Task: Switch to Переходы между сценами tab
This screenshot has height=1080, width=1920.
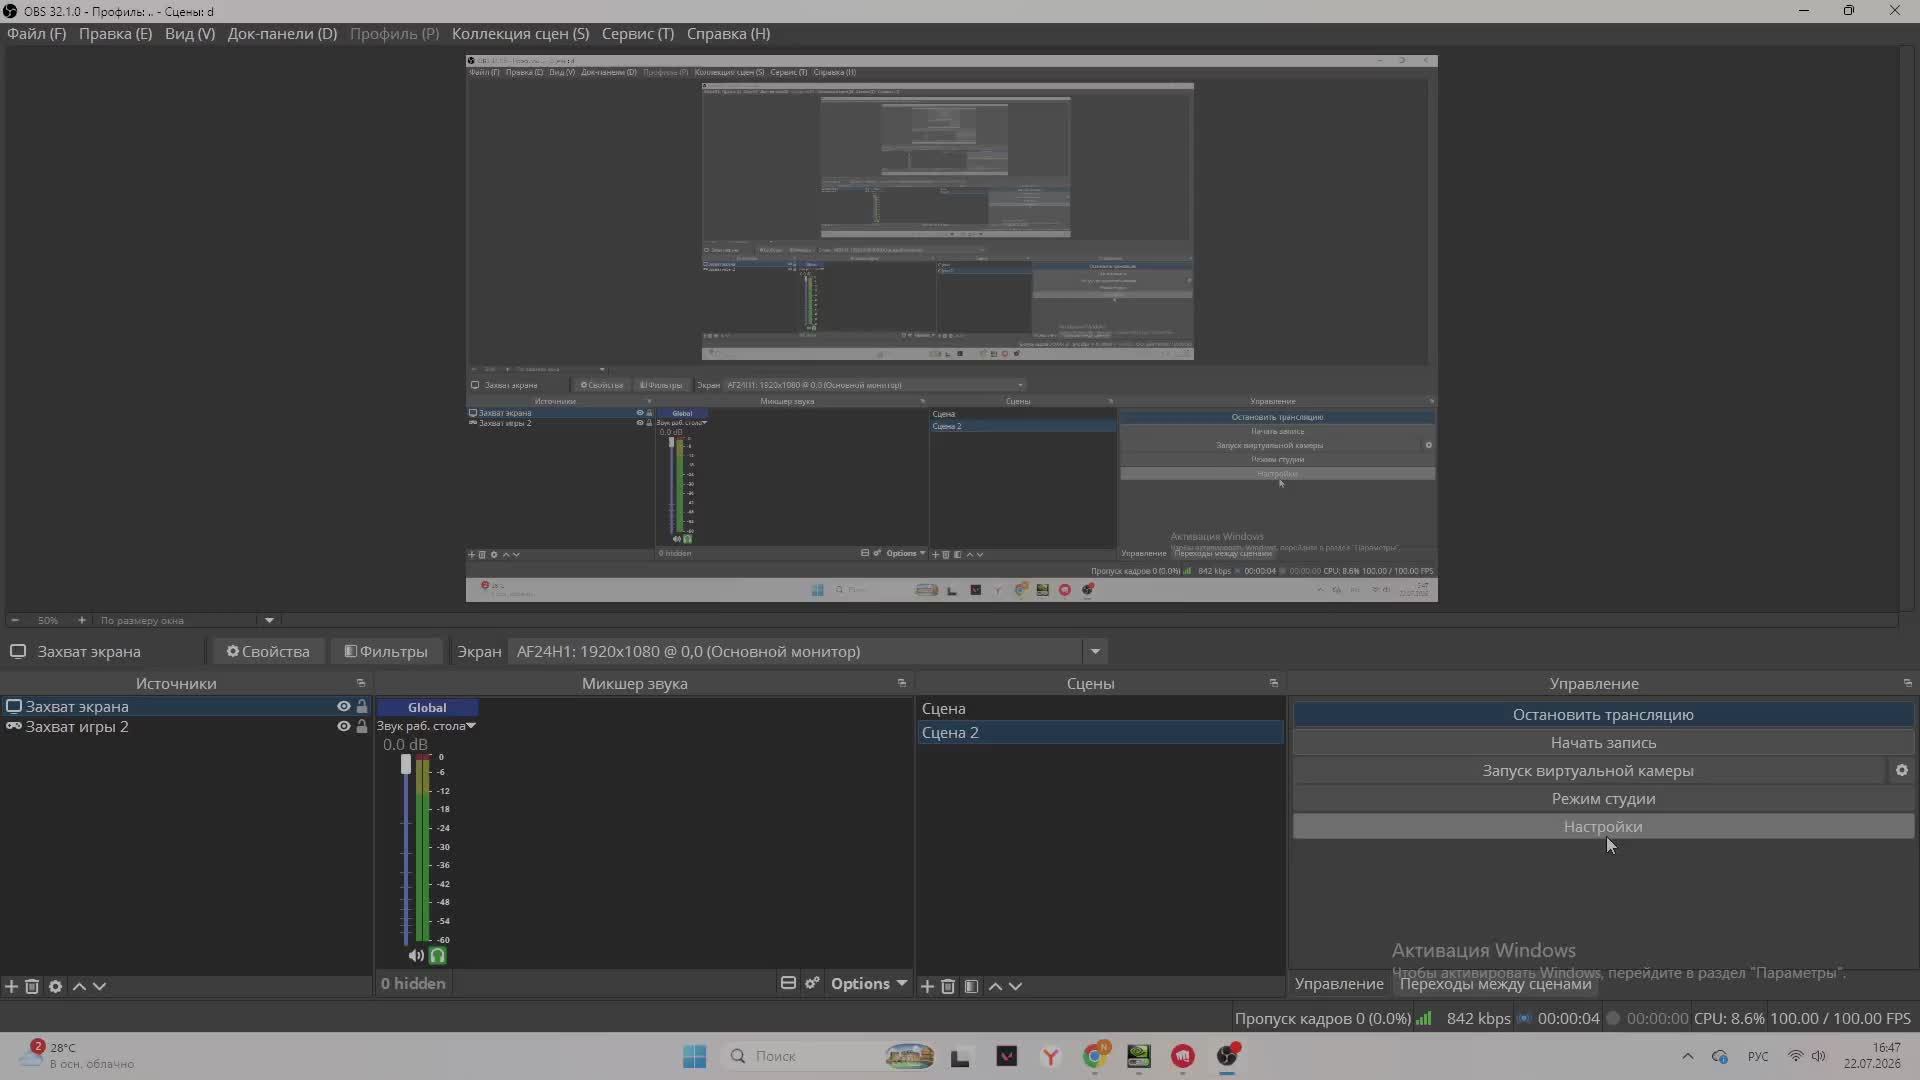Action: pos(1495,984)
